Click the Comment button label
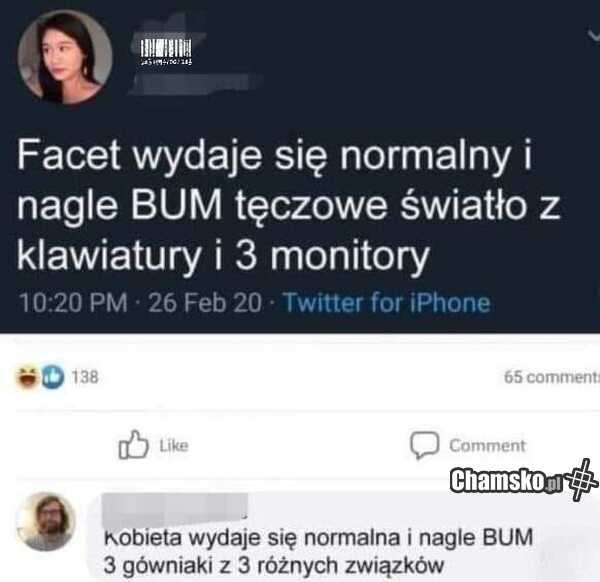The height and width of the screenshot is (582, 600). coord(488,446)
